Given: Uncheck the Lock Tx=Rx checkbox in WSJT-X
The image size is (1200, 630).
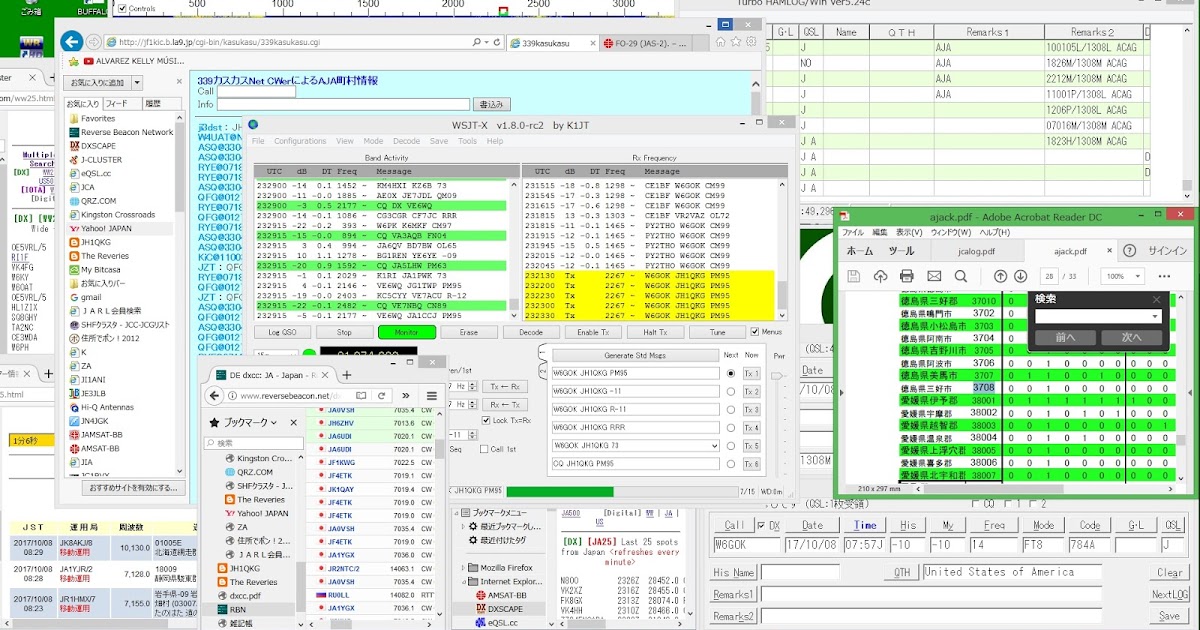Looking at the screenshot, I should (x=486, y=421).
